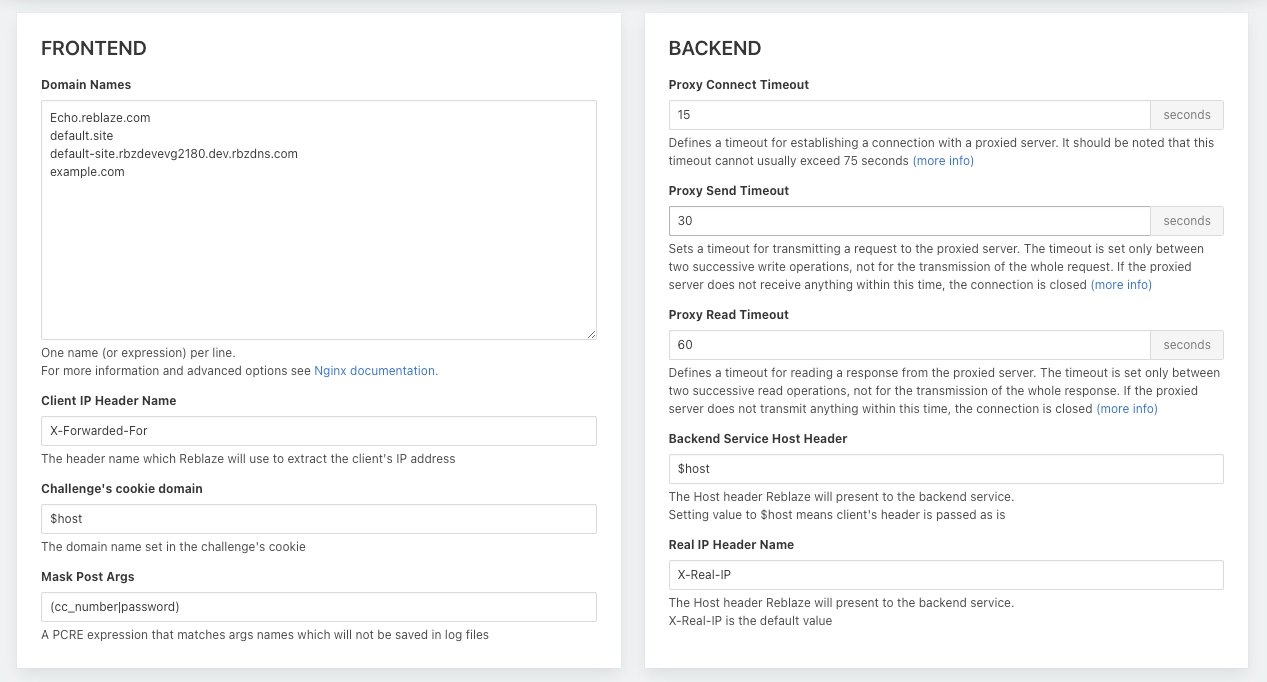Click the seconds label next to Proxy Send Timeout
The height and width of the screenshot is (682, 1267).
point(1187,221)
